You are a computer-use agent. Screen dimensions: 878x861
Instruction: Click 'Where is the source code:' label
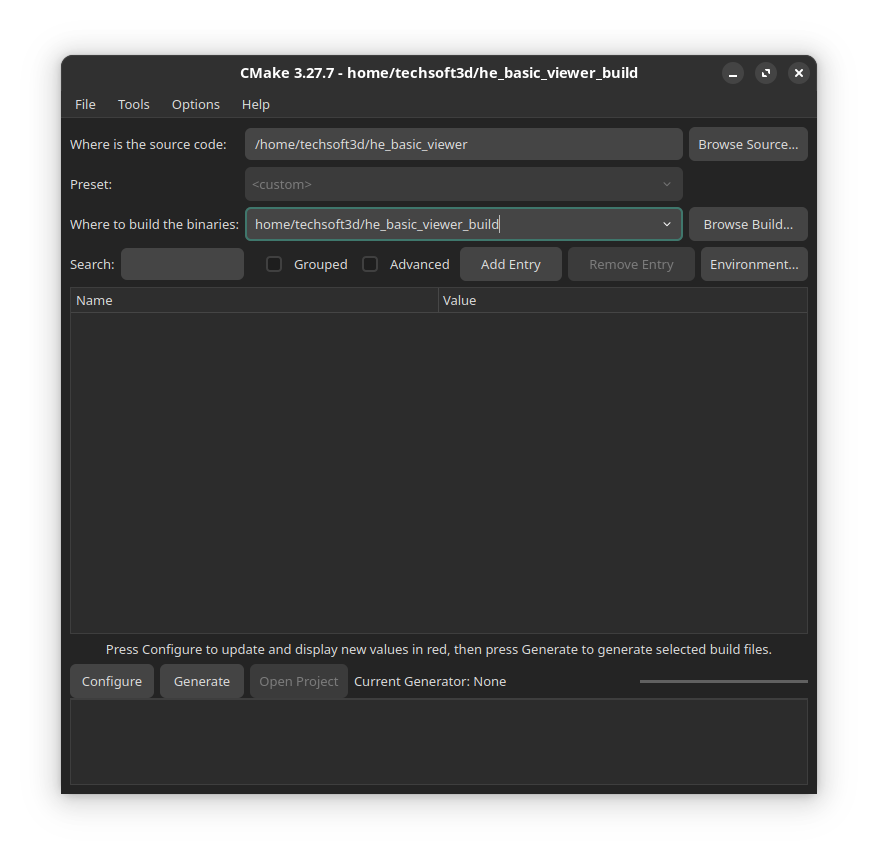tap(148, 144)
